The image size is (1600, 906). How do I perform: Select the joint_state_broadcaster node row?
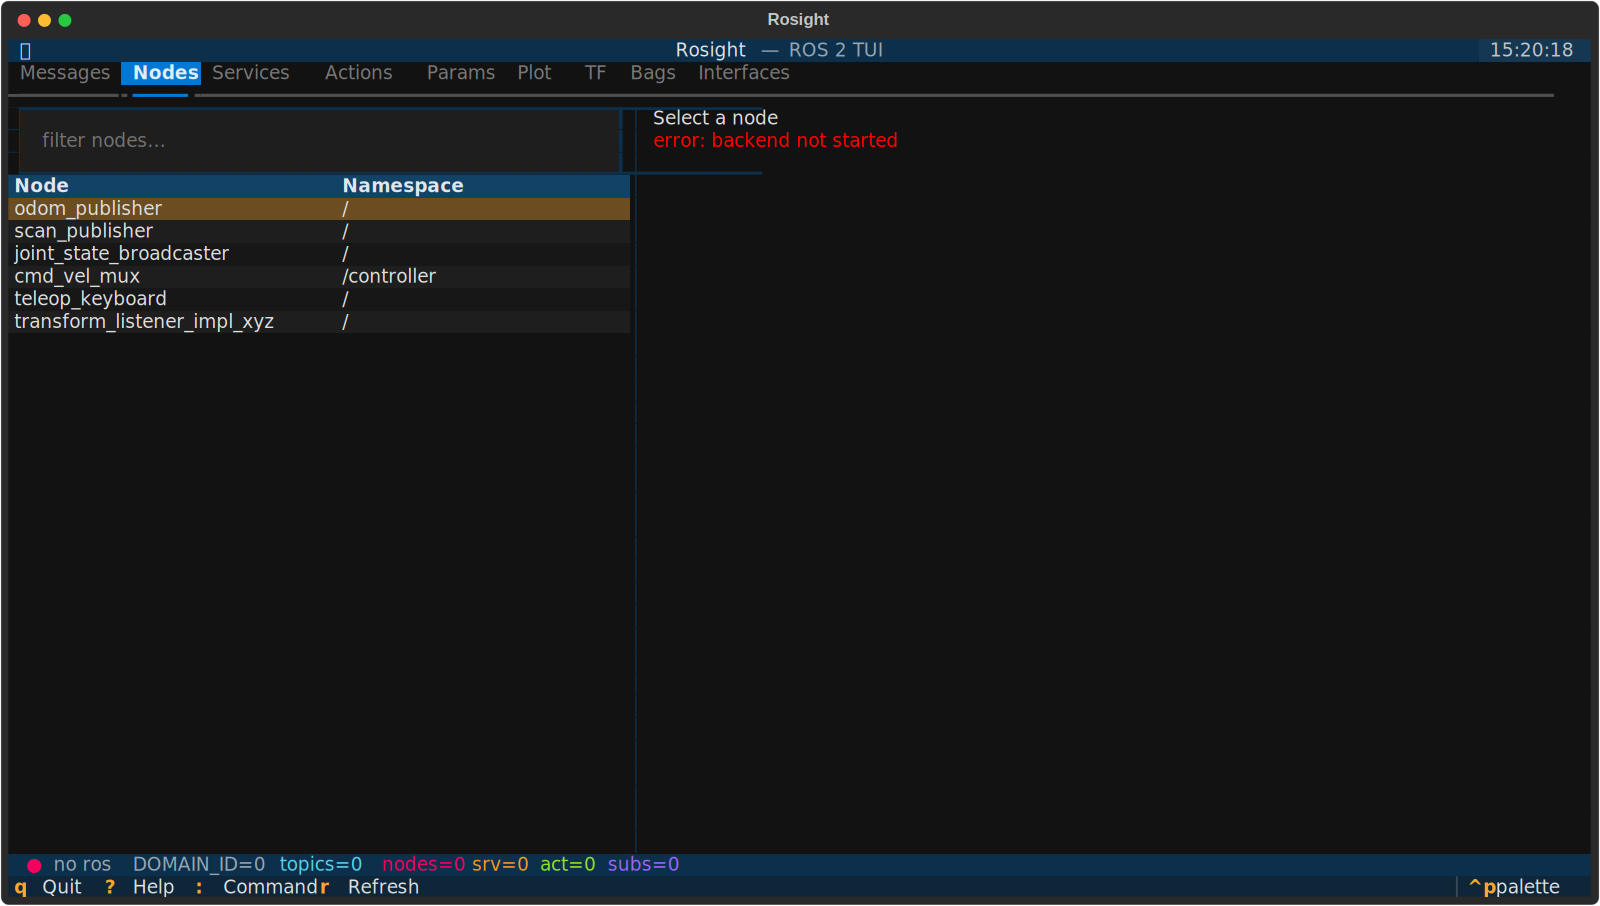[319, 254]
